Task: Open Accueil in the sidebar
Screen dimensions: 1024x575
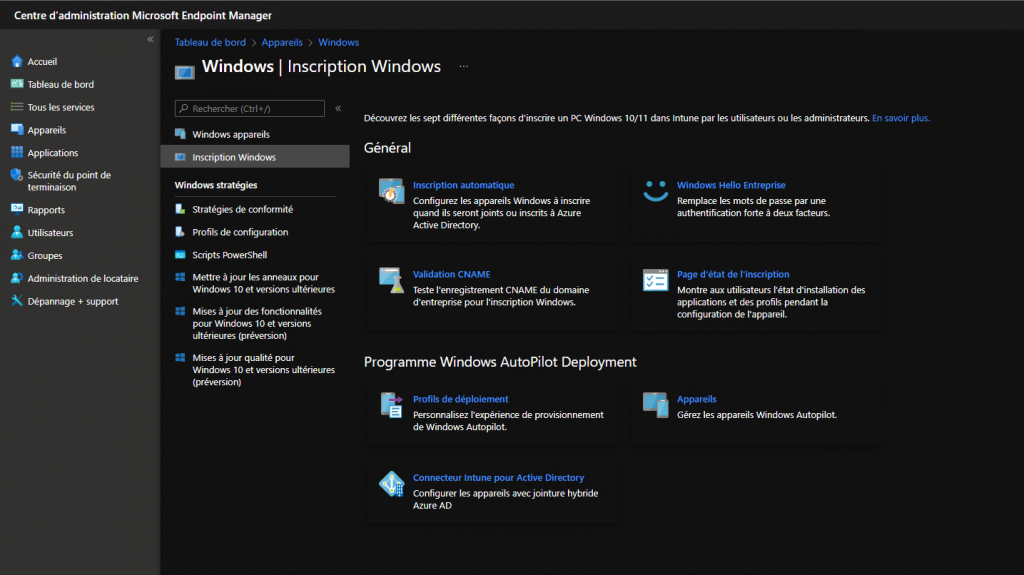Action: (x=42, y=61)
